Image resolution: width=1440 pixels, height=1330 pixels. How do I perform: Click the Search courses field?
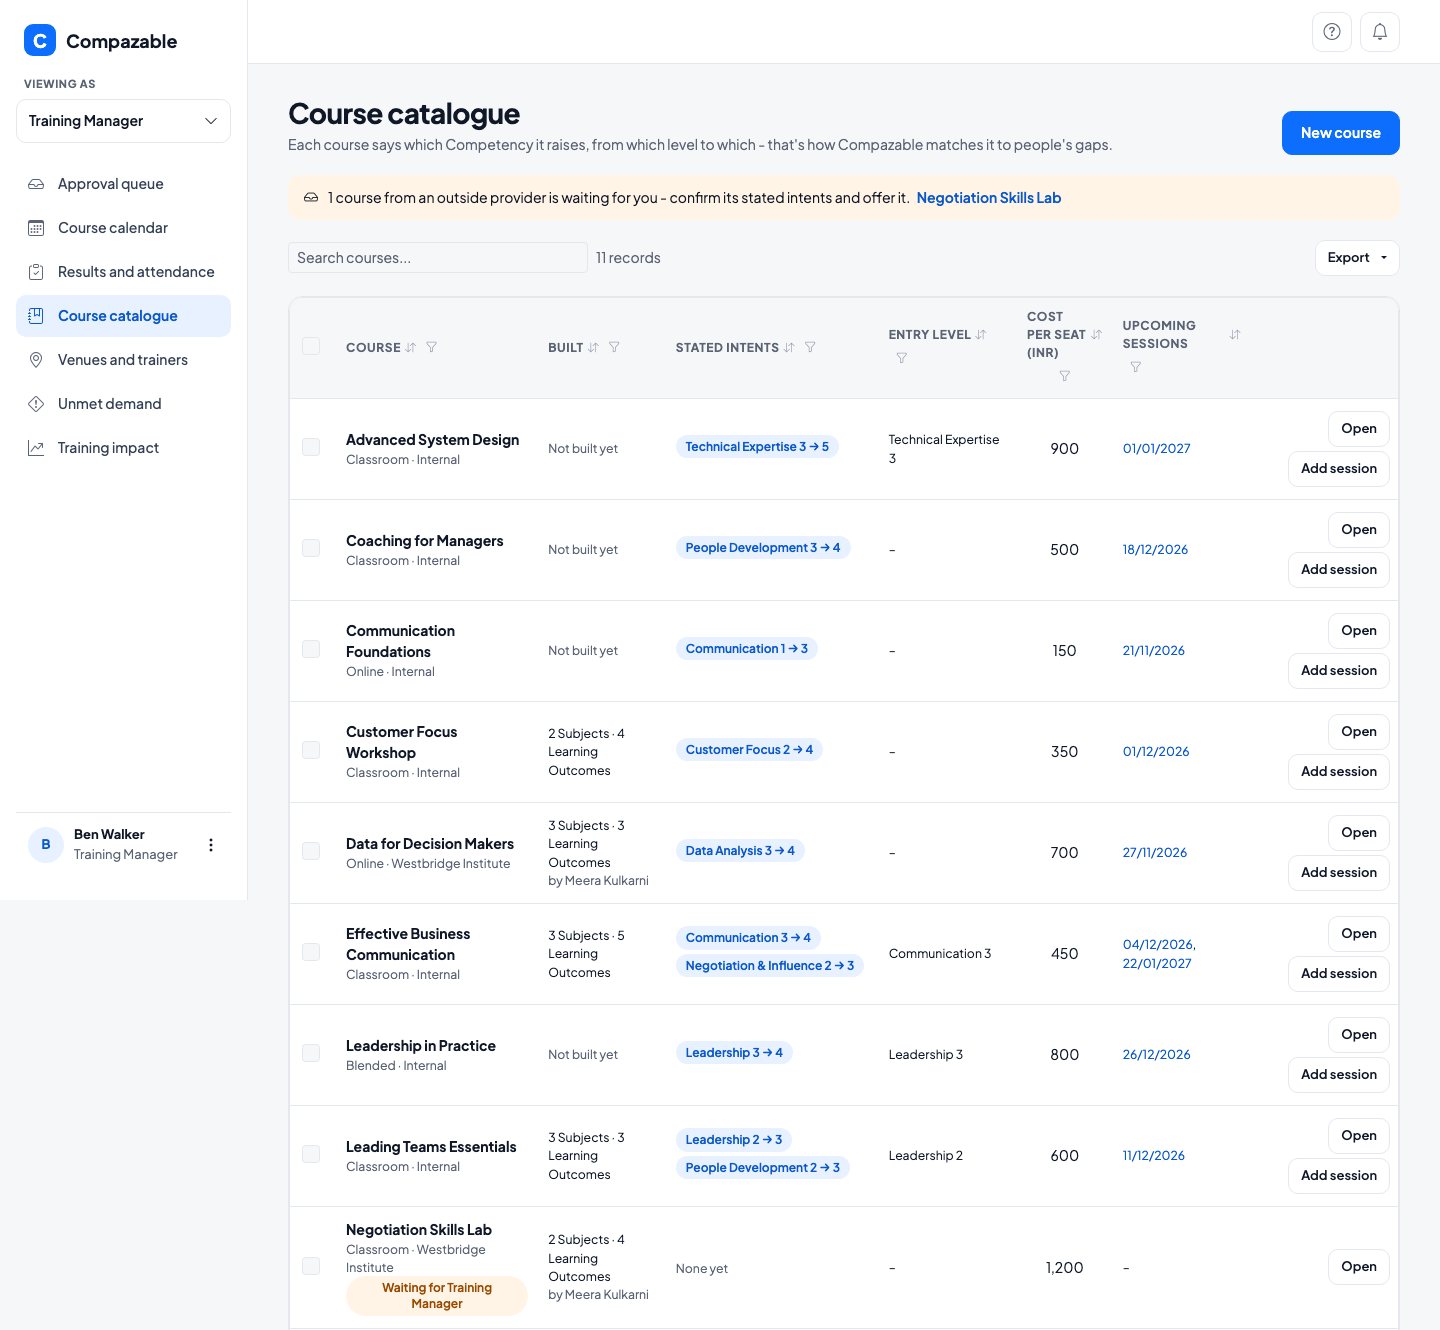click(438, 258)
